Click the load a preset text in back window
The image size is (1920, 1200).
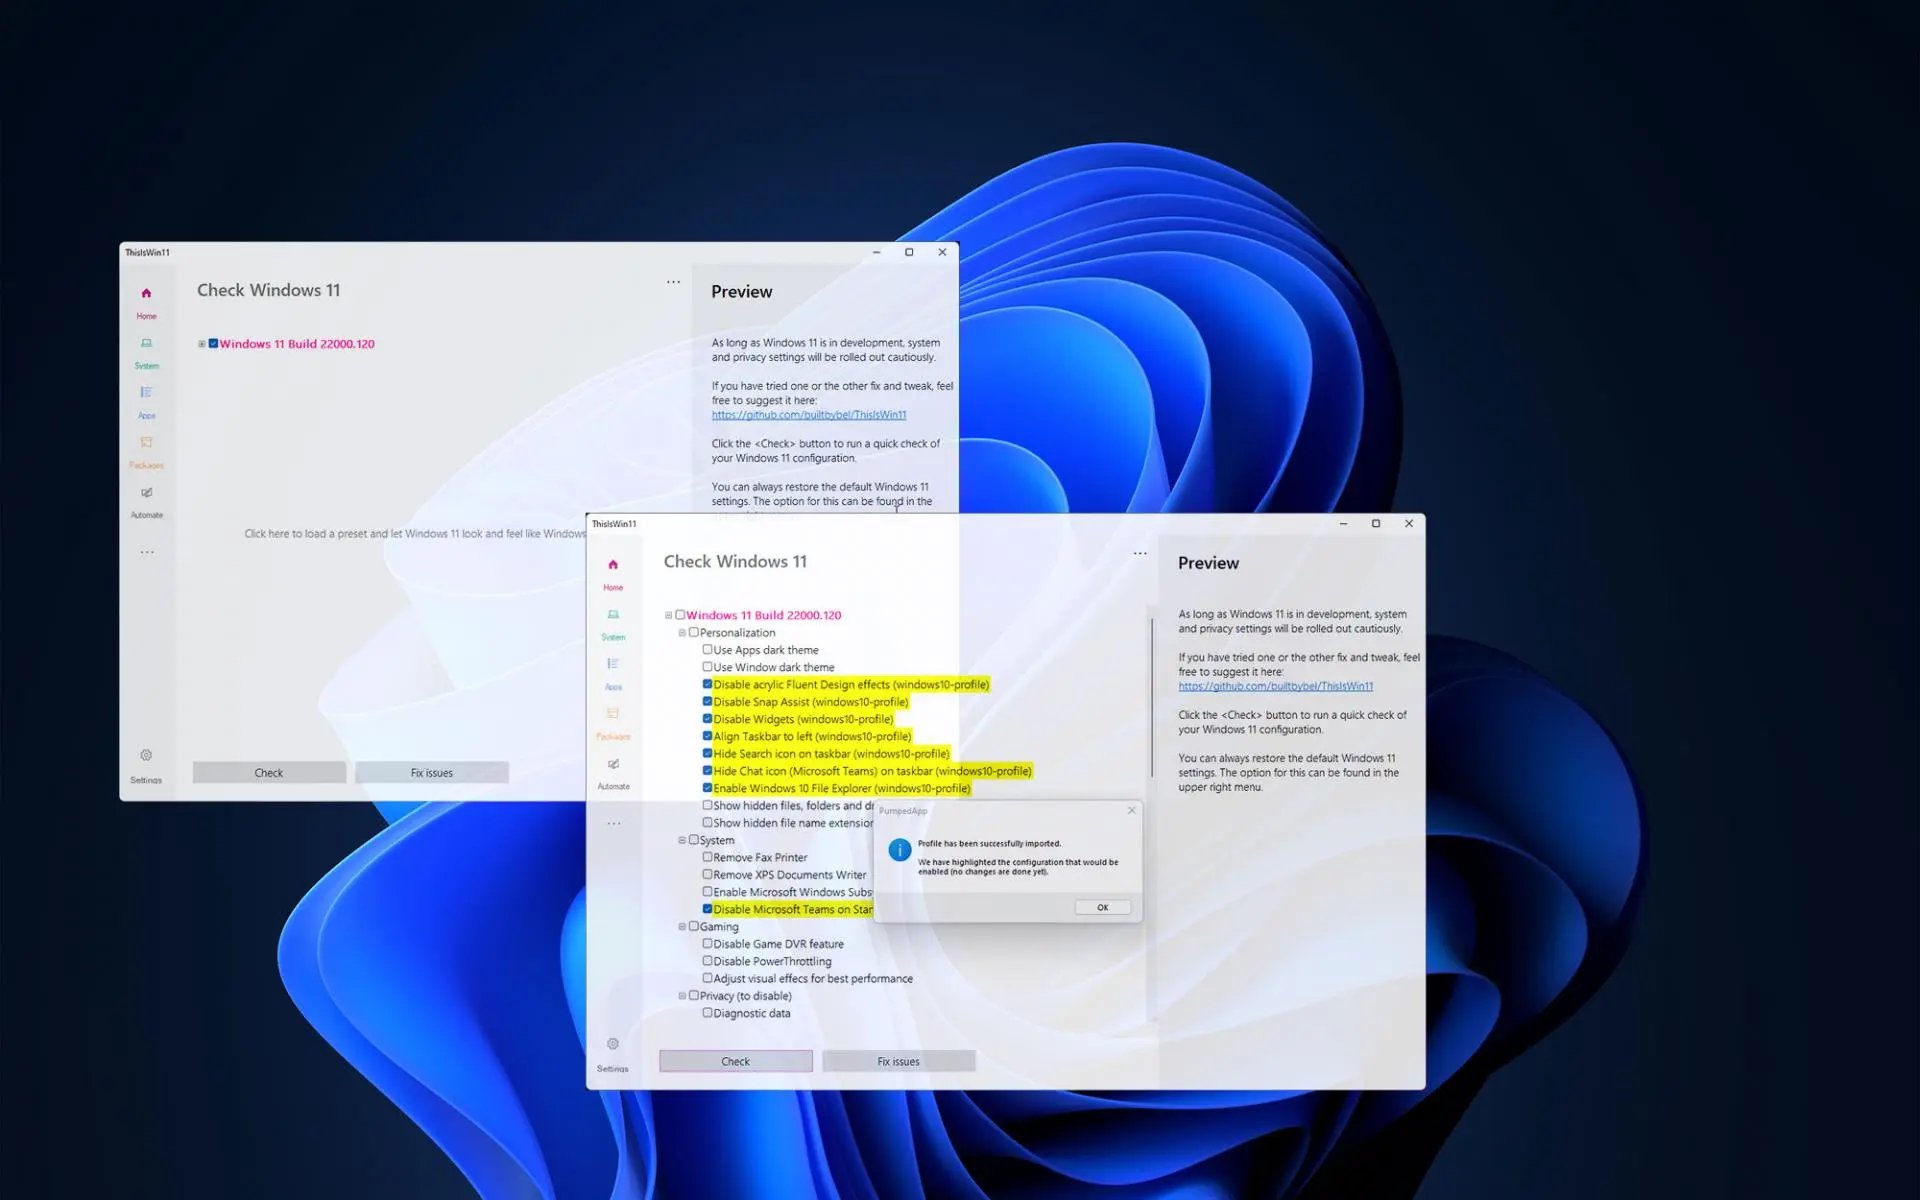[415, 534]
